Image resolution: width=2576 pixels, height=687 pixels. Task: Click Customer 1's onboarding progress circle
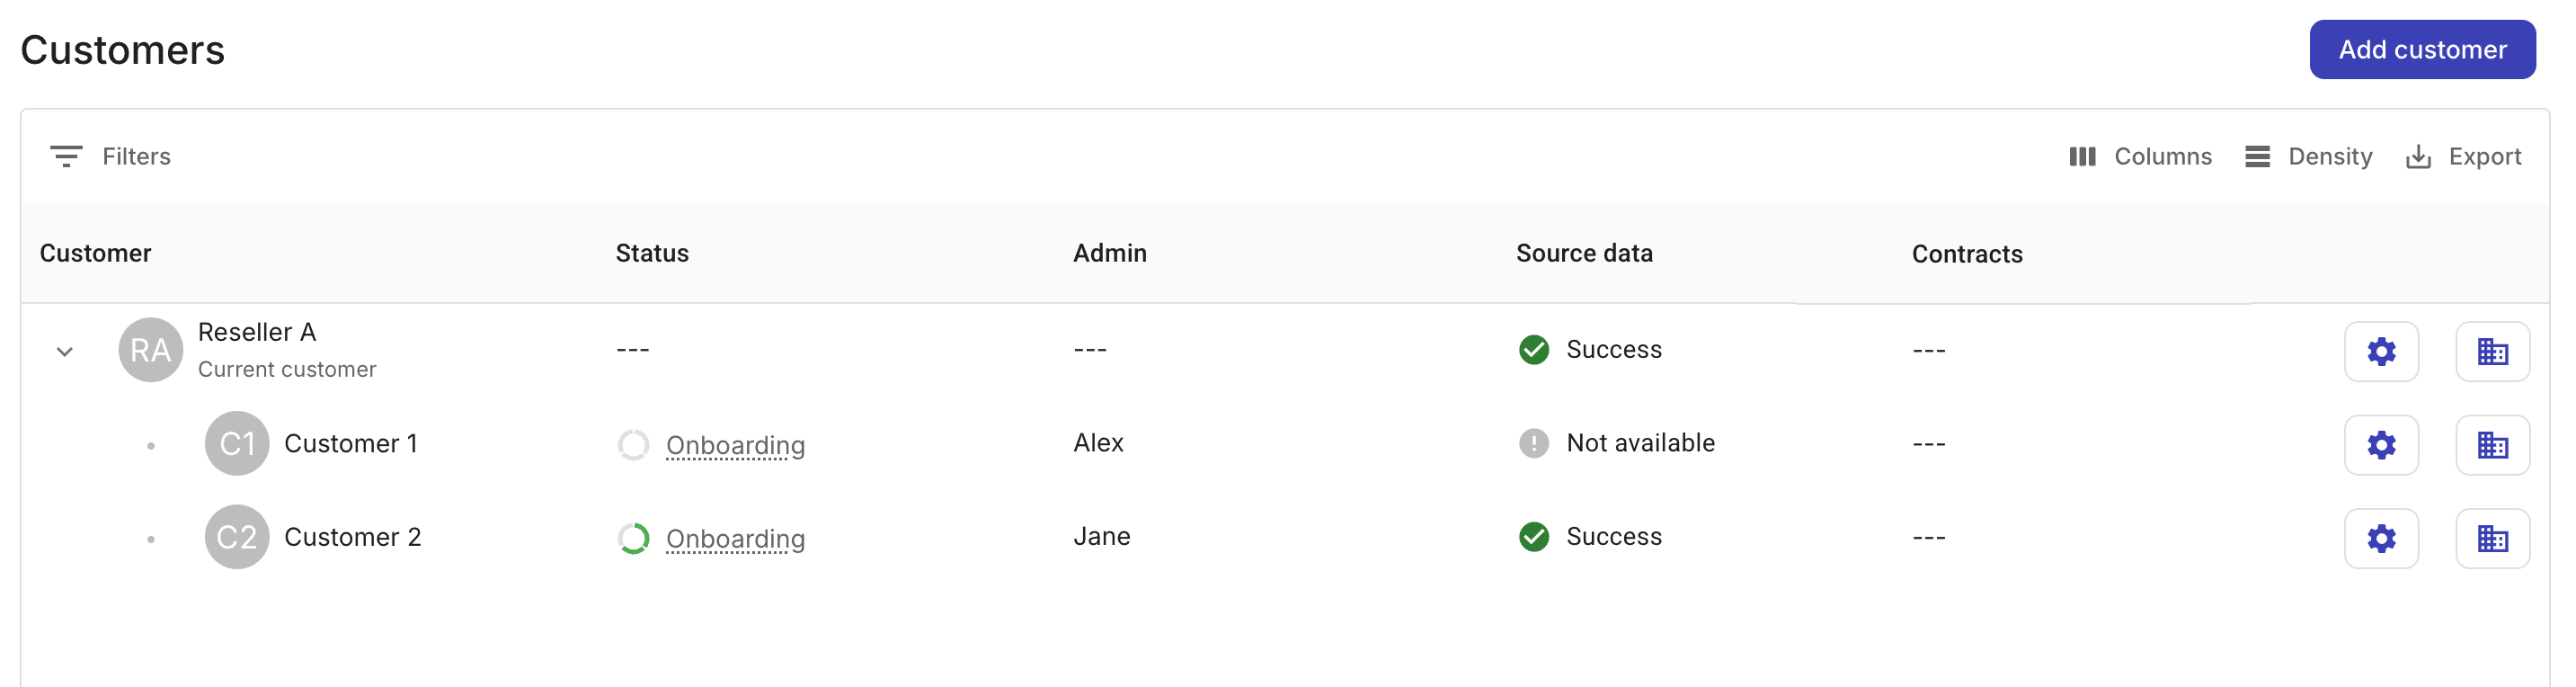pyautogui.click(x=632, y=445)
